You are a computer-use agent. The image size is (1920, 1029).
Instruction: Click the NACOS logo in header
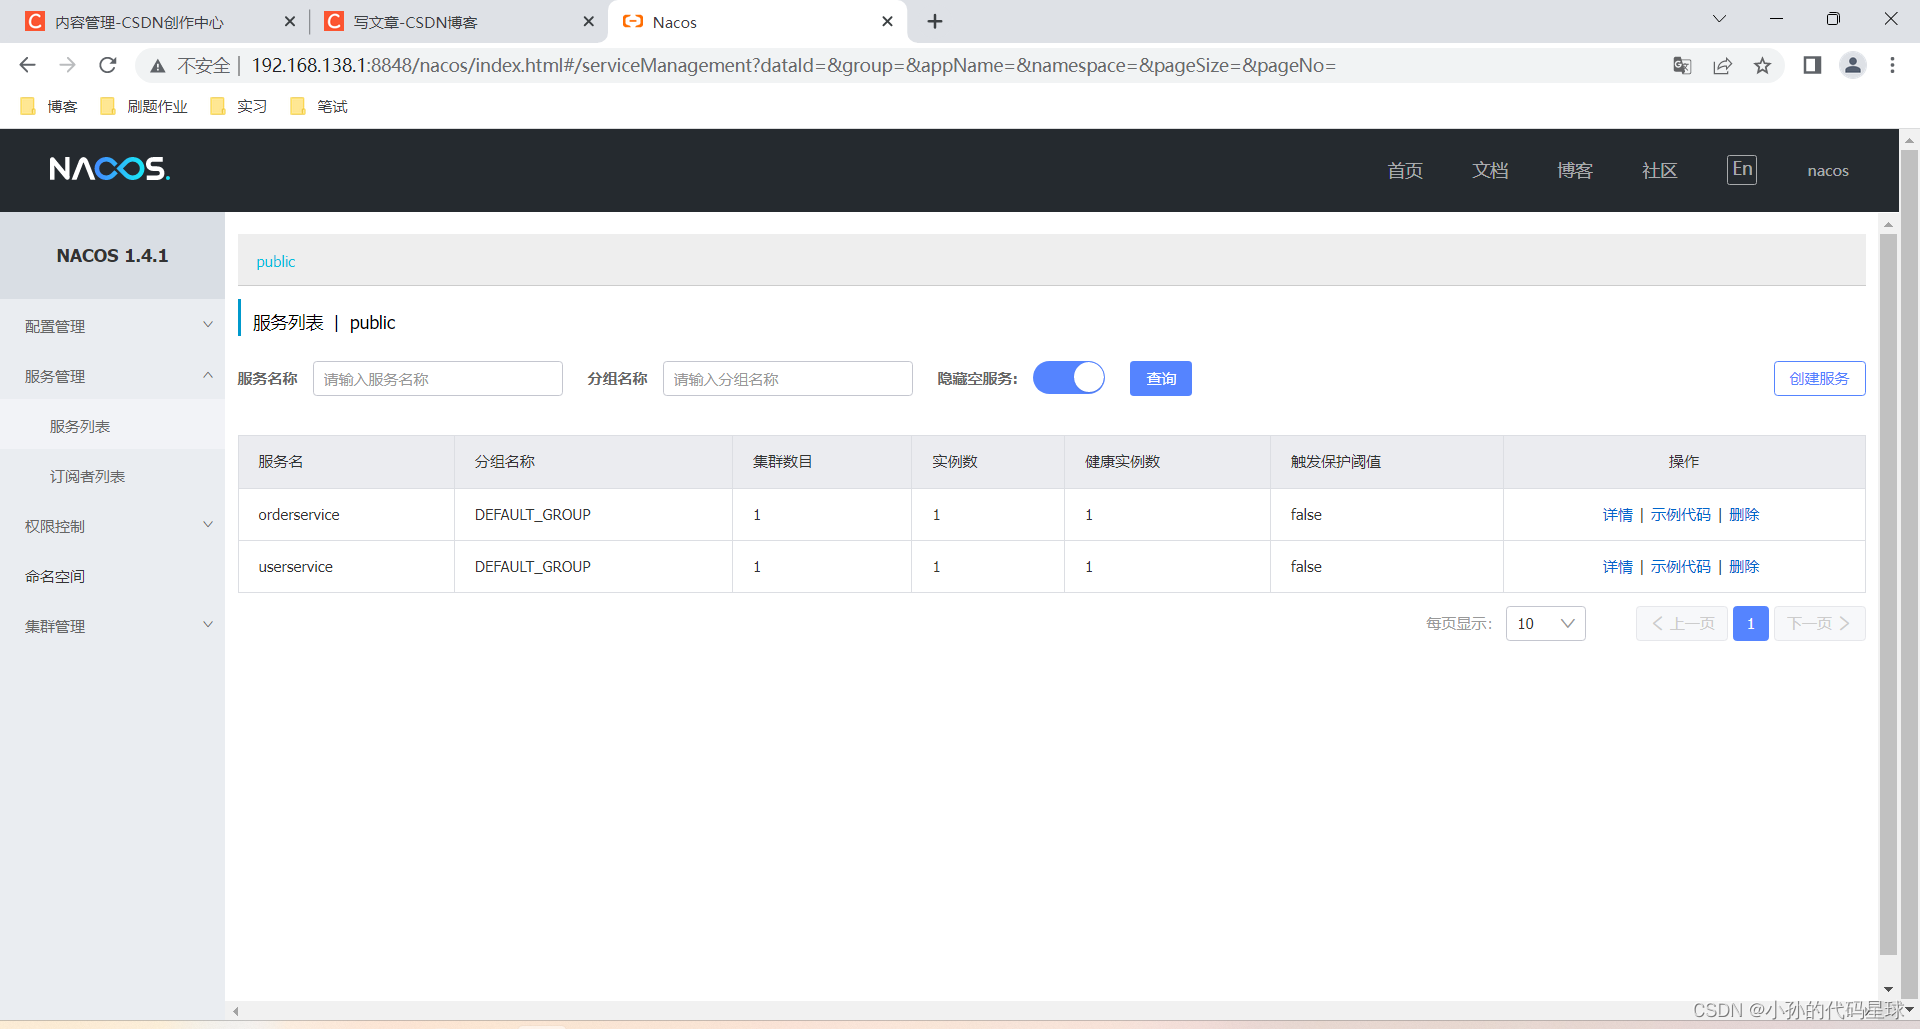pos(110,169)
